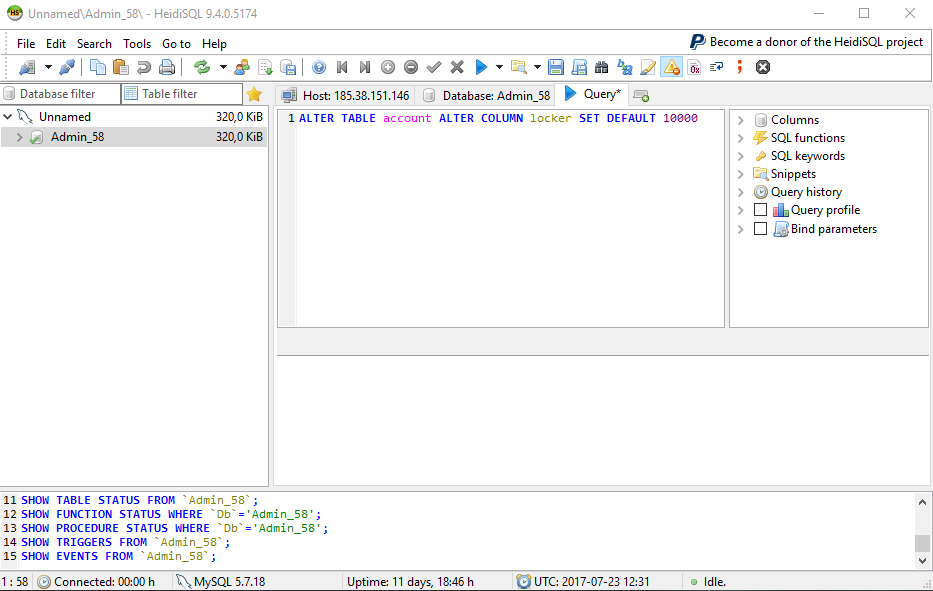Click the Load SQL file icon
The height and width of the screenshot is (591, 933).
pyautogui.click(x=265, y=67)
